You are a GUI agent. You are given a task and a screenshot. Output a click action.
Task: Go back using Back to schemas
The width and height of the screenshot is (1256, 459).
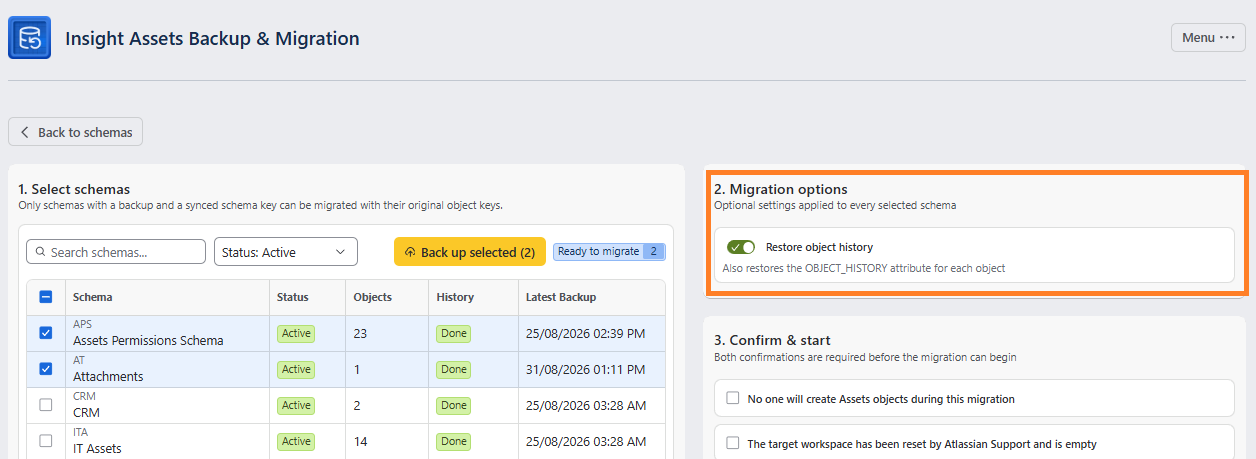coord(76,132)
